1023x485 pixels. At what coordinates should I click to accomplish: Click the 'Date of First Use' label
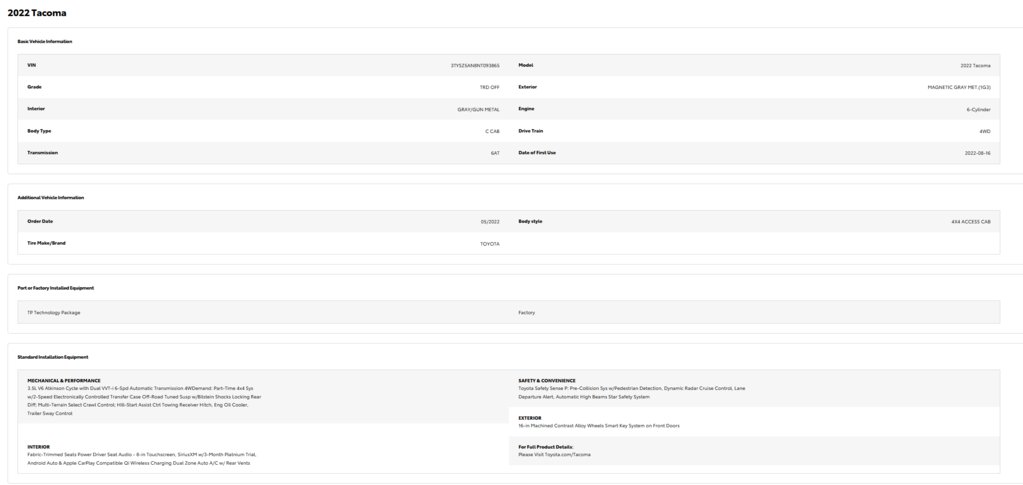(x=537, y=152)
